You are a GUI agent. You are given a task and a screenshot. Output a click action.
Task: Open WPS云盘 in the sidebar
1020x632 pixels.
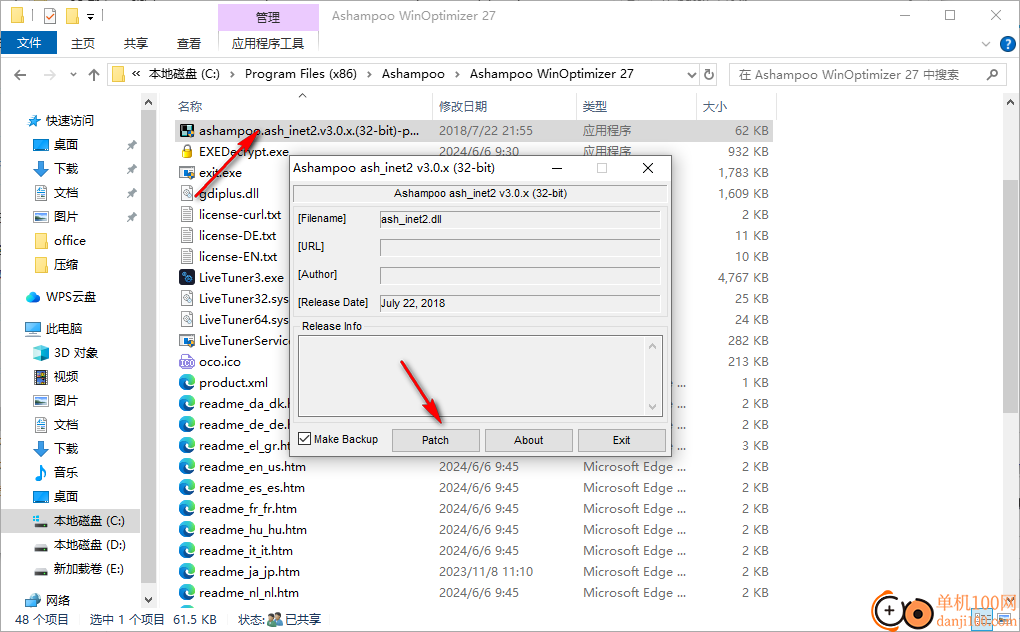pyautogui.click(x=70, y=297)
